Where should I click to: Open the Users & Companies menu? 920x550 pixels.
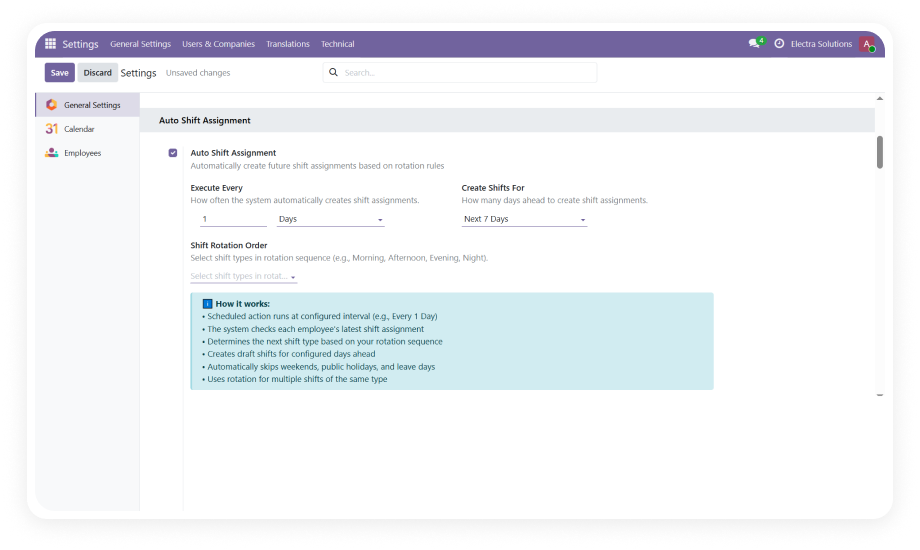(x=218, y=44)
